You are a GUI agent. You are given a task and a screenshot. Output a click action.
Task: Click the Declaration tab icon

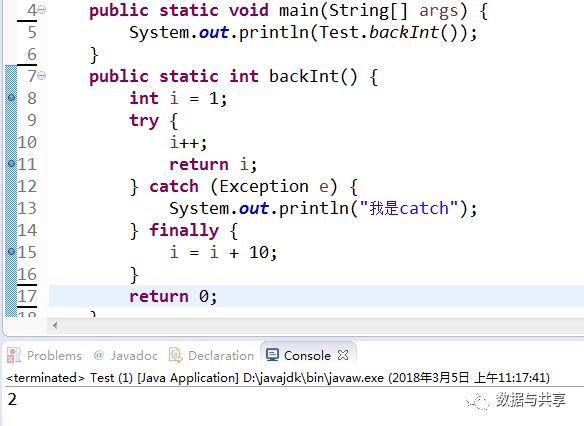[x=175, y=355]
